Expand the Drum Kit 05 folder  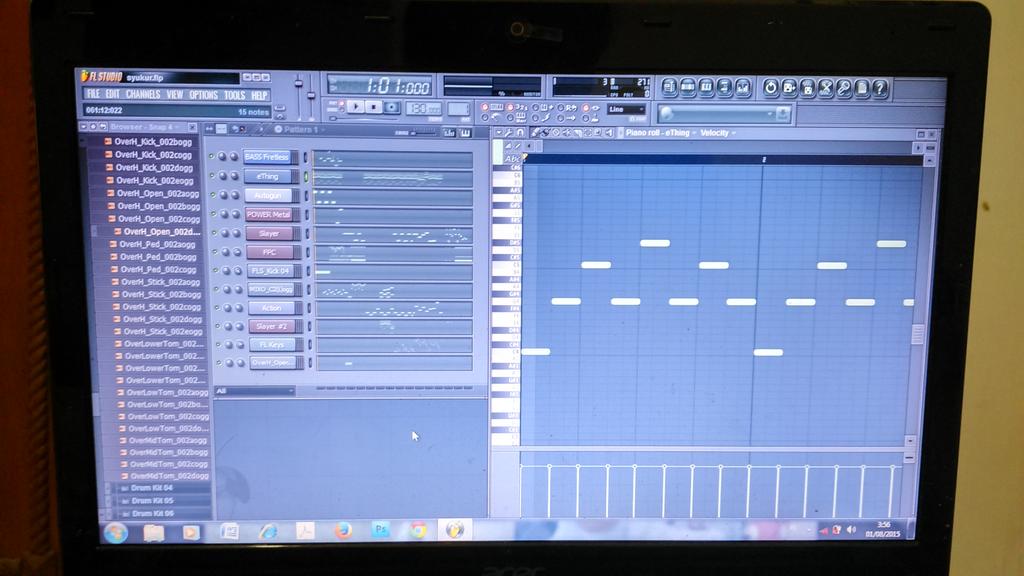point(152,501)
